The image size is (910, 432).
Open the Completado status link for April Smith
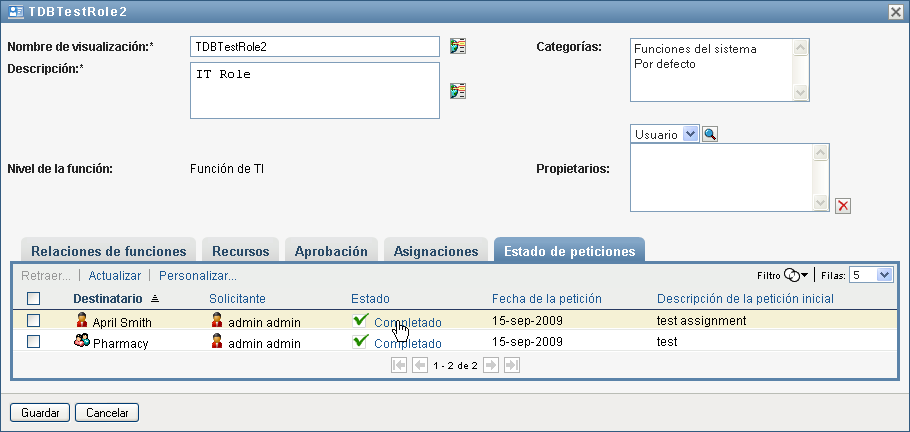point(407,322)
